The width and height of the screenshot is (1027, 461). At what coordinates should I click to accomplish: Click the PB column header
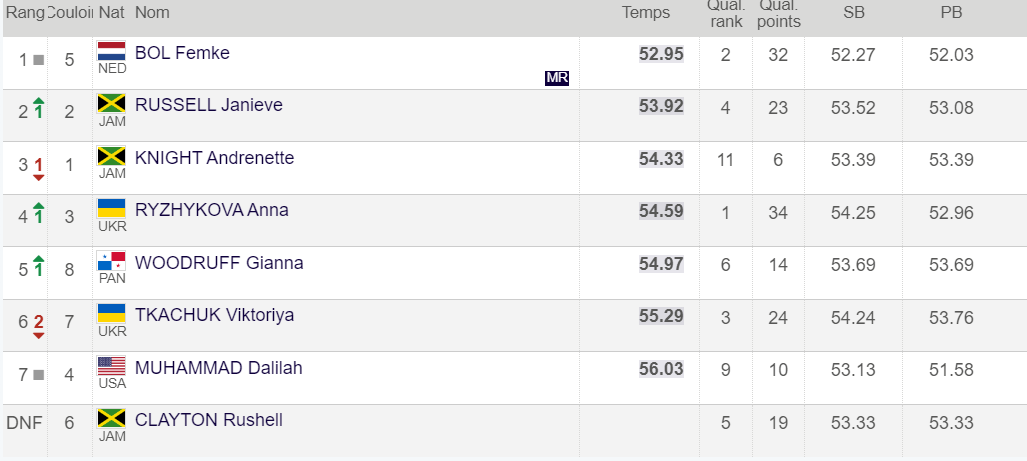[x=951, y=13]
